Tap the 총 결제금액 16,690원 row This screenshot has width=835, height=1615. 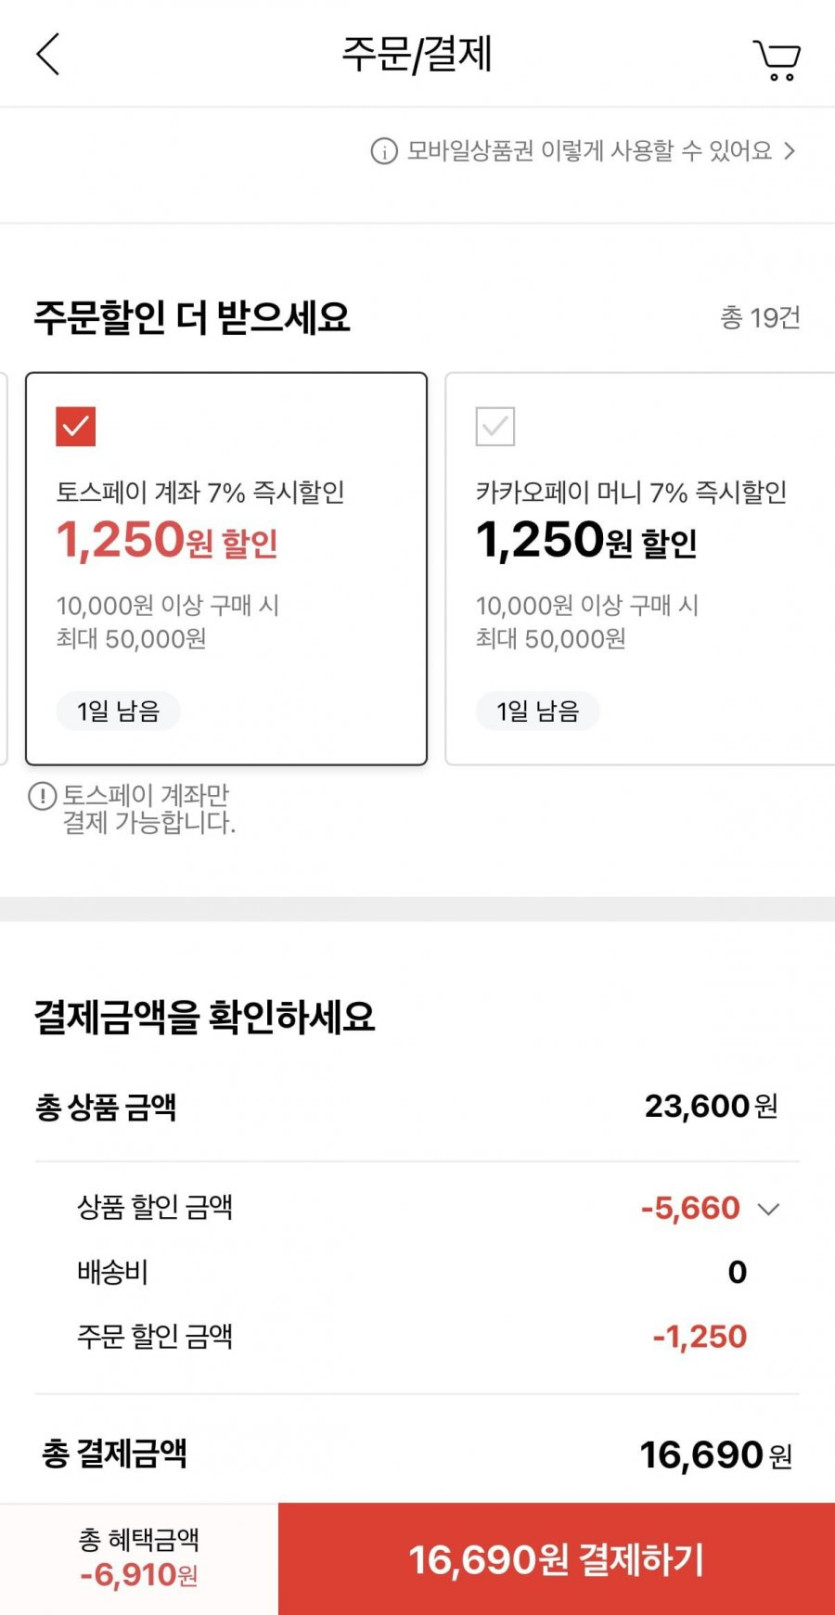click(417, 1454)
